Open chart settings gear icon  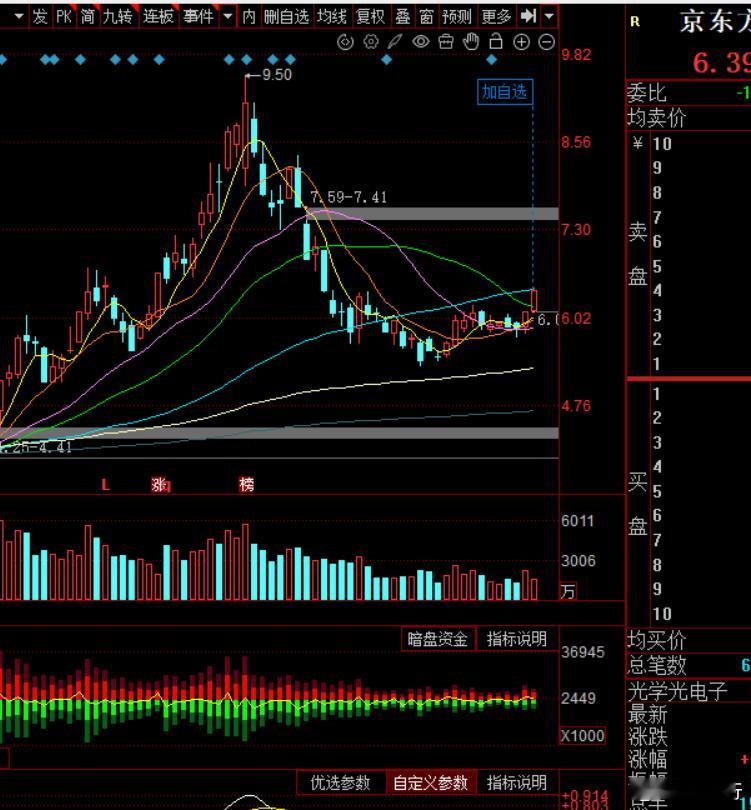[370, 42]
